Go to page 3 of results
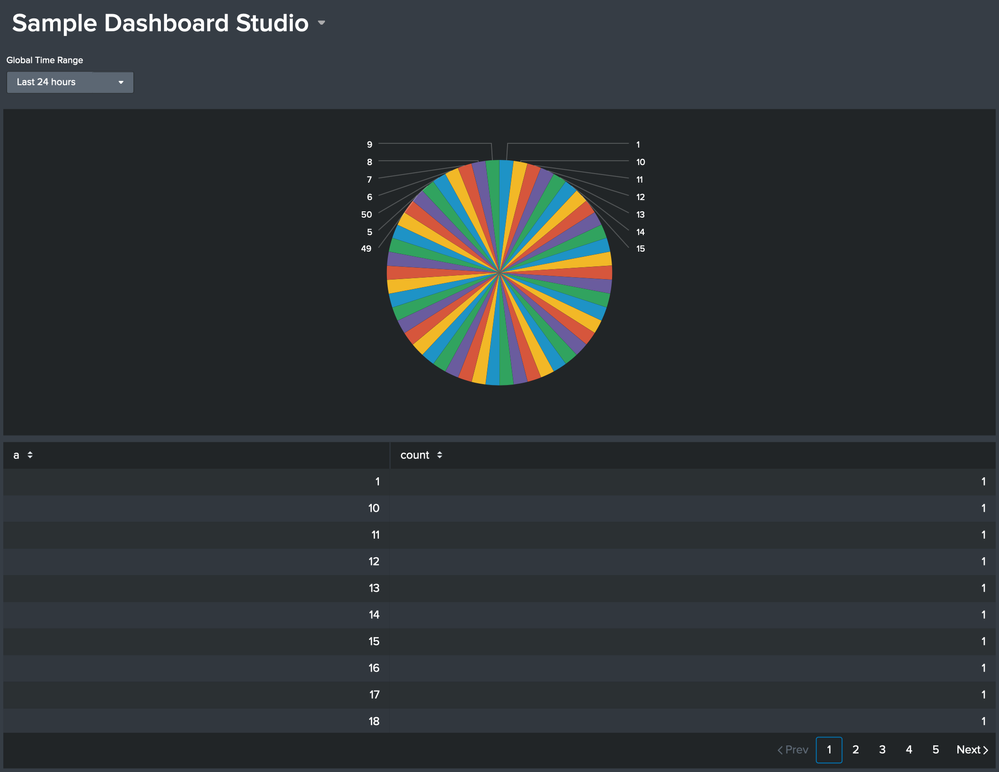Image resolution: width=999 pixels, height=772 pixels. click(882, 750)
